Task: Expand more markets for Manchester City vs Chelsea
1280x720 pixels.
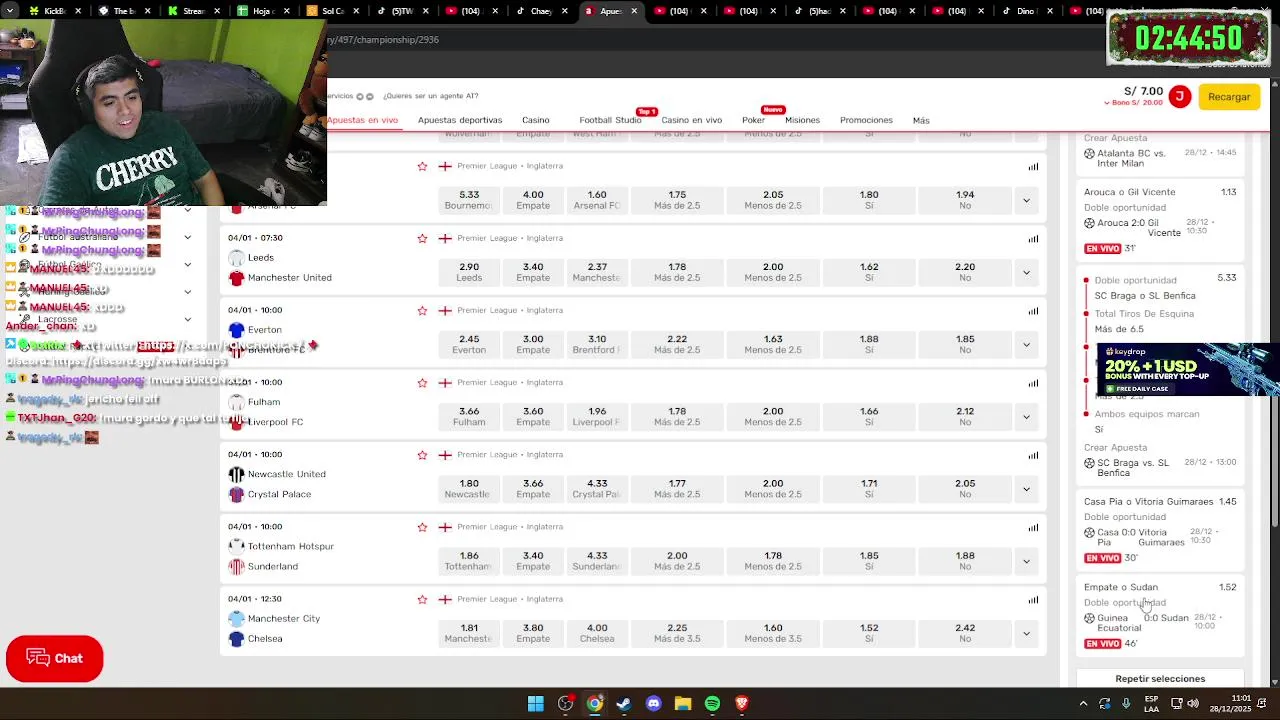Action: pos(1026,633)
